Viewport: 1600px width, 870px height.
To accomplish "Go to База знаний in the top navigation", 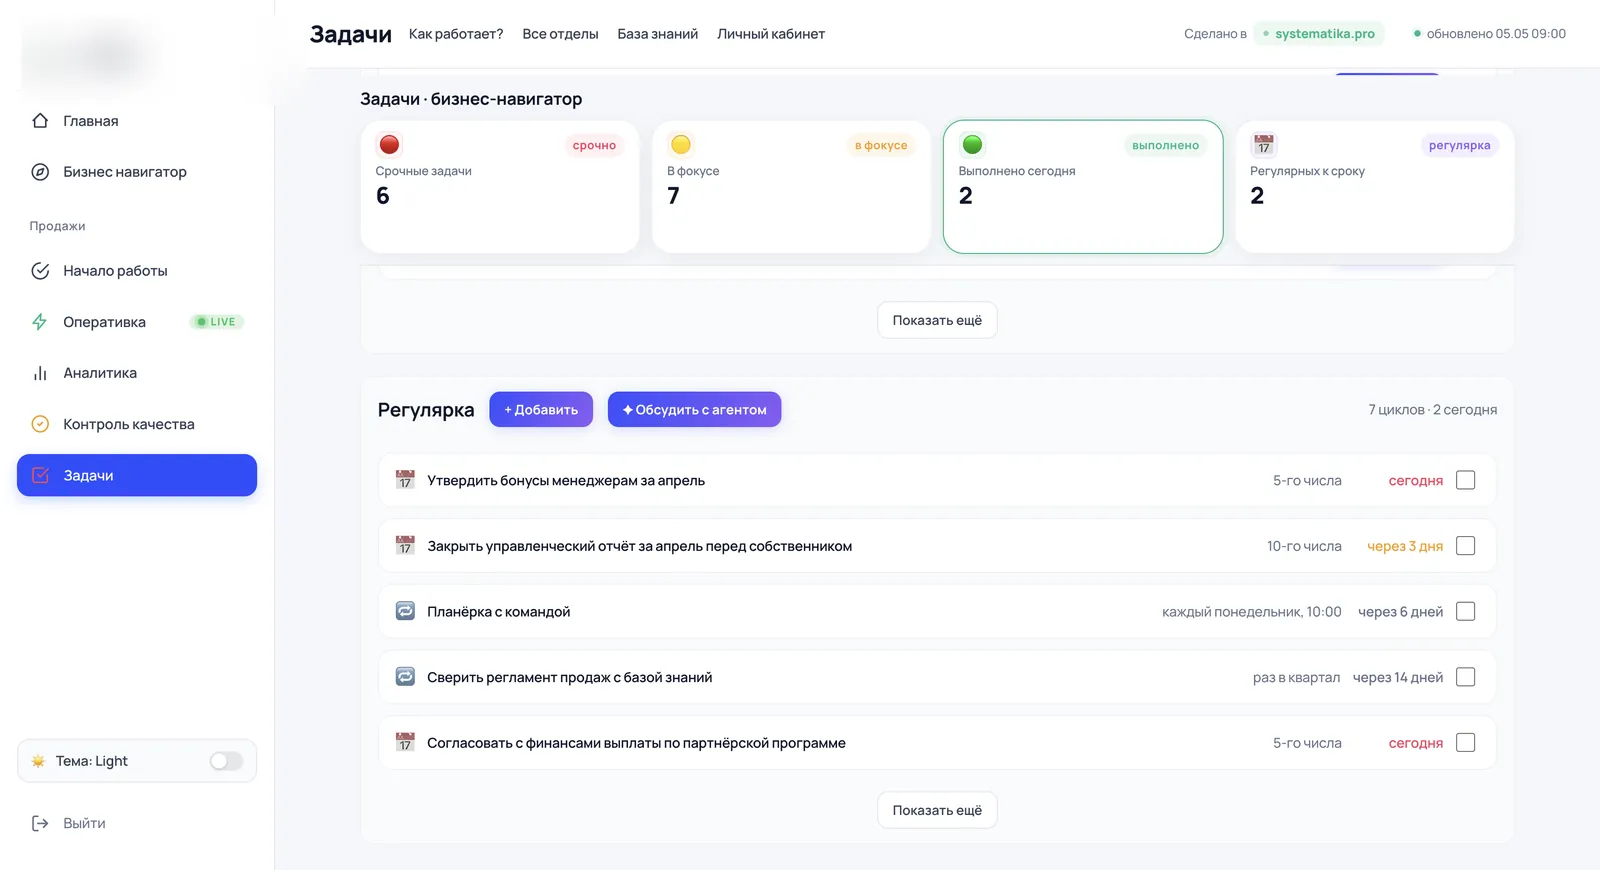I will [657, 34].
